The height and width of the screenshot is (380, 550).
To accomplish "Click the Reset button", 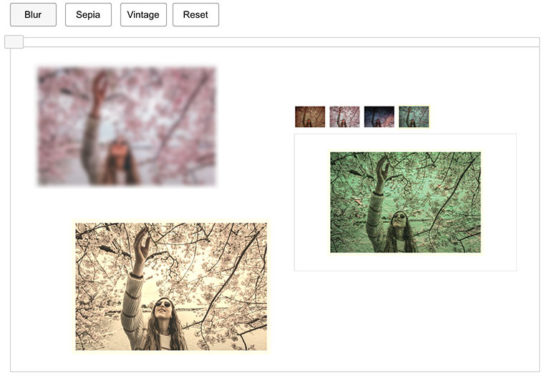I will [x=196, y=15].
